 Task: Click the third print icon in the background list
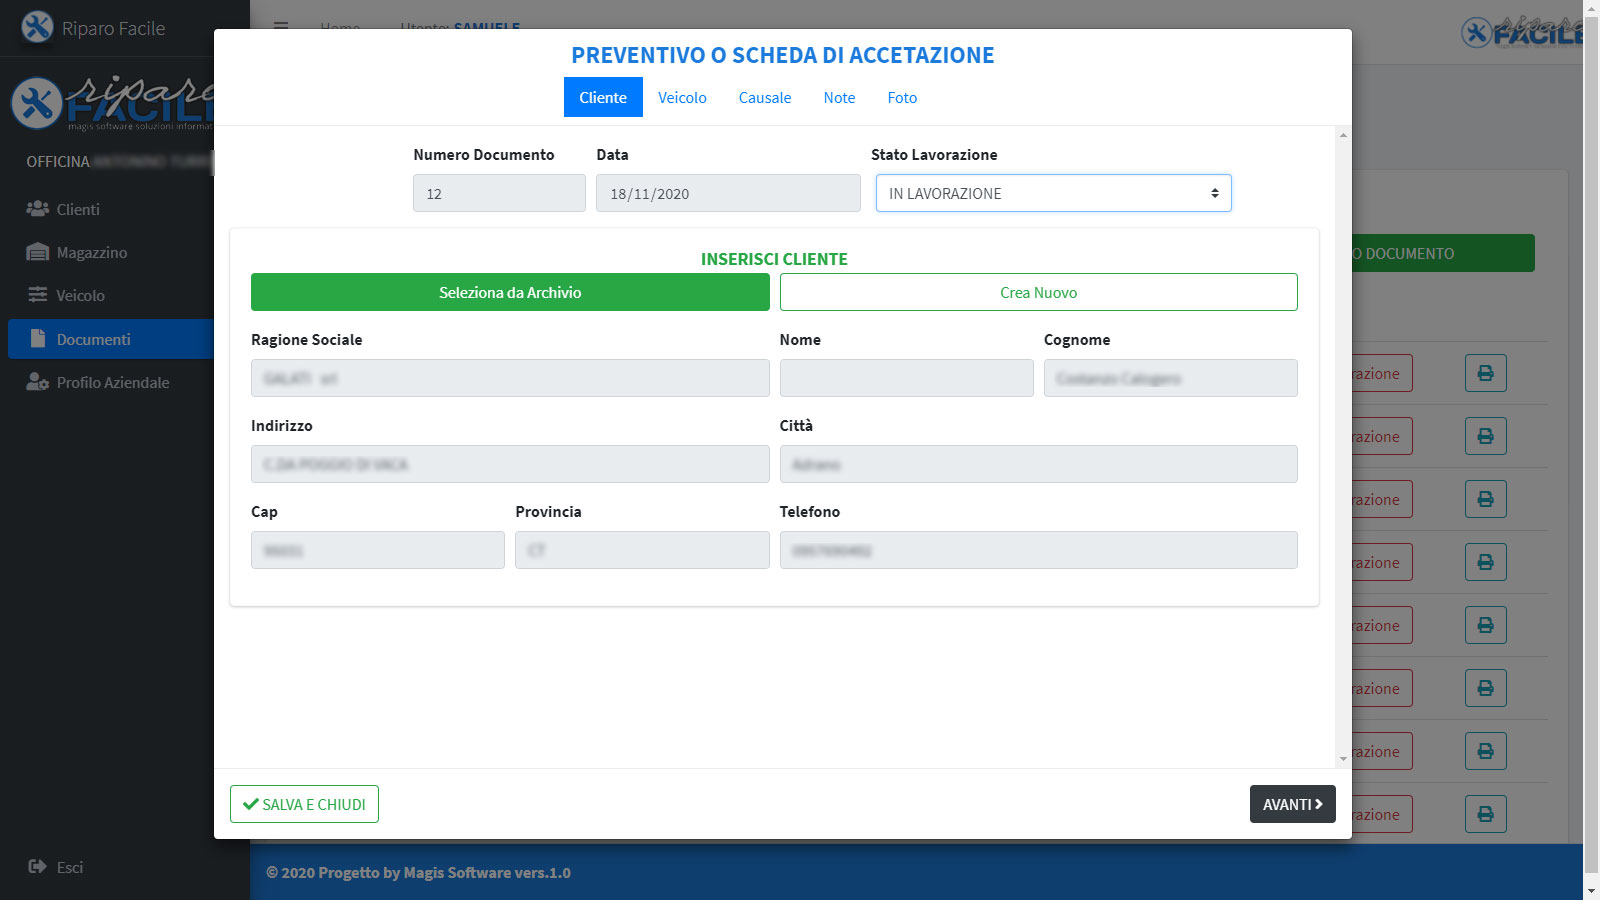(1486, 499)
